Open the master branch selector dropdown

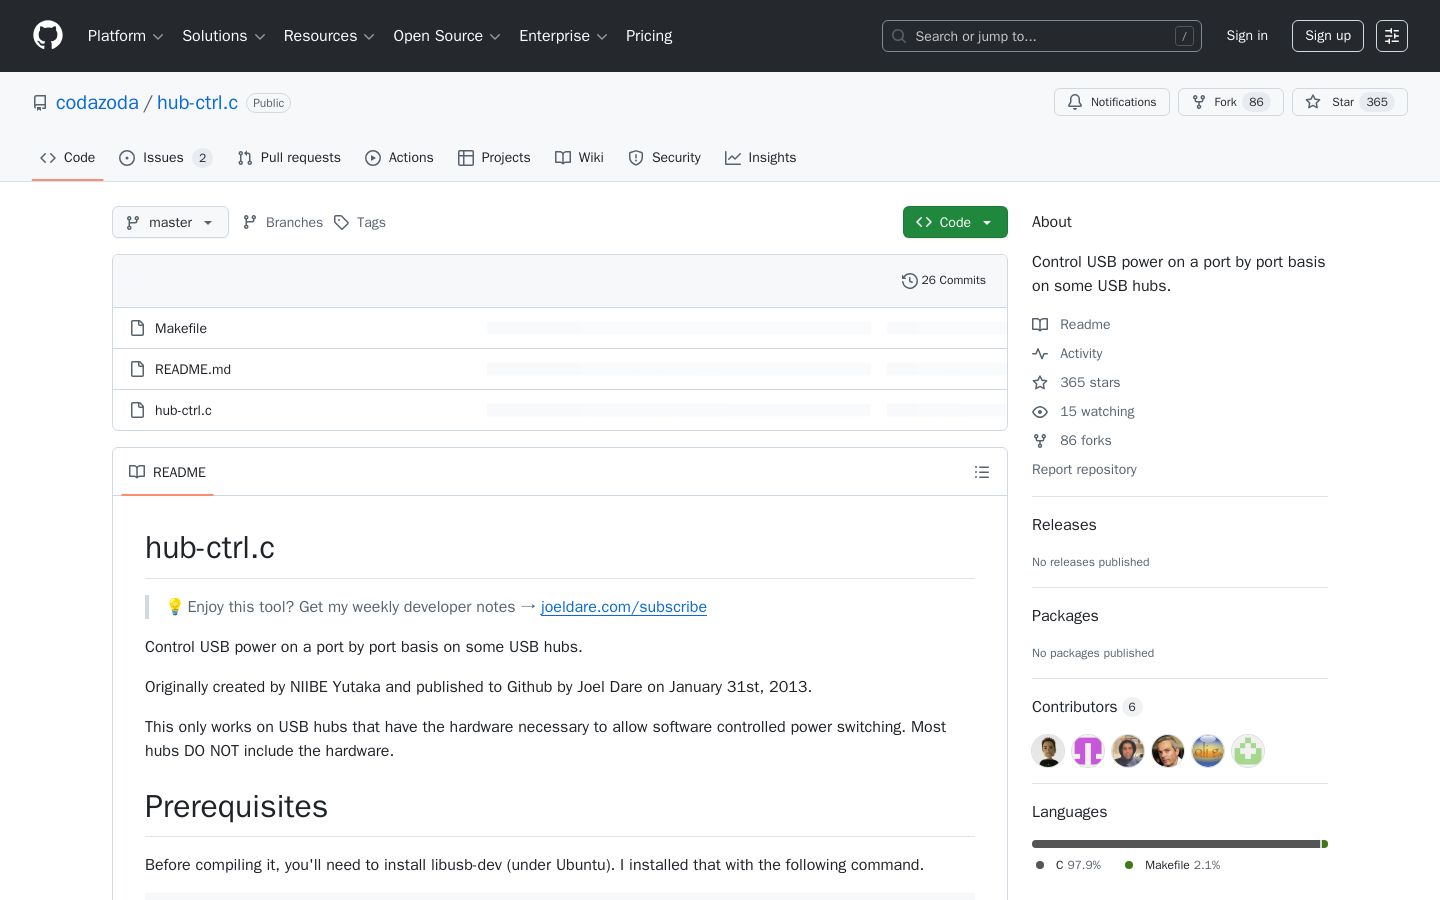tap(170, 222)
